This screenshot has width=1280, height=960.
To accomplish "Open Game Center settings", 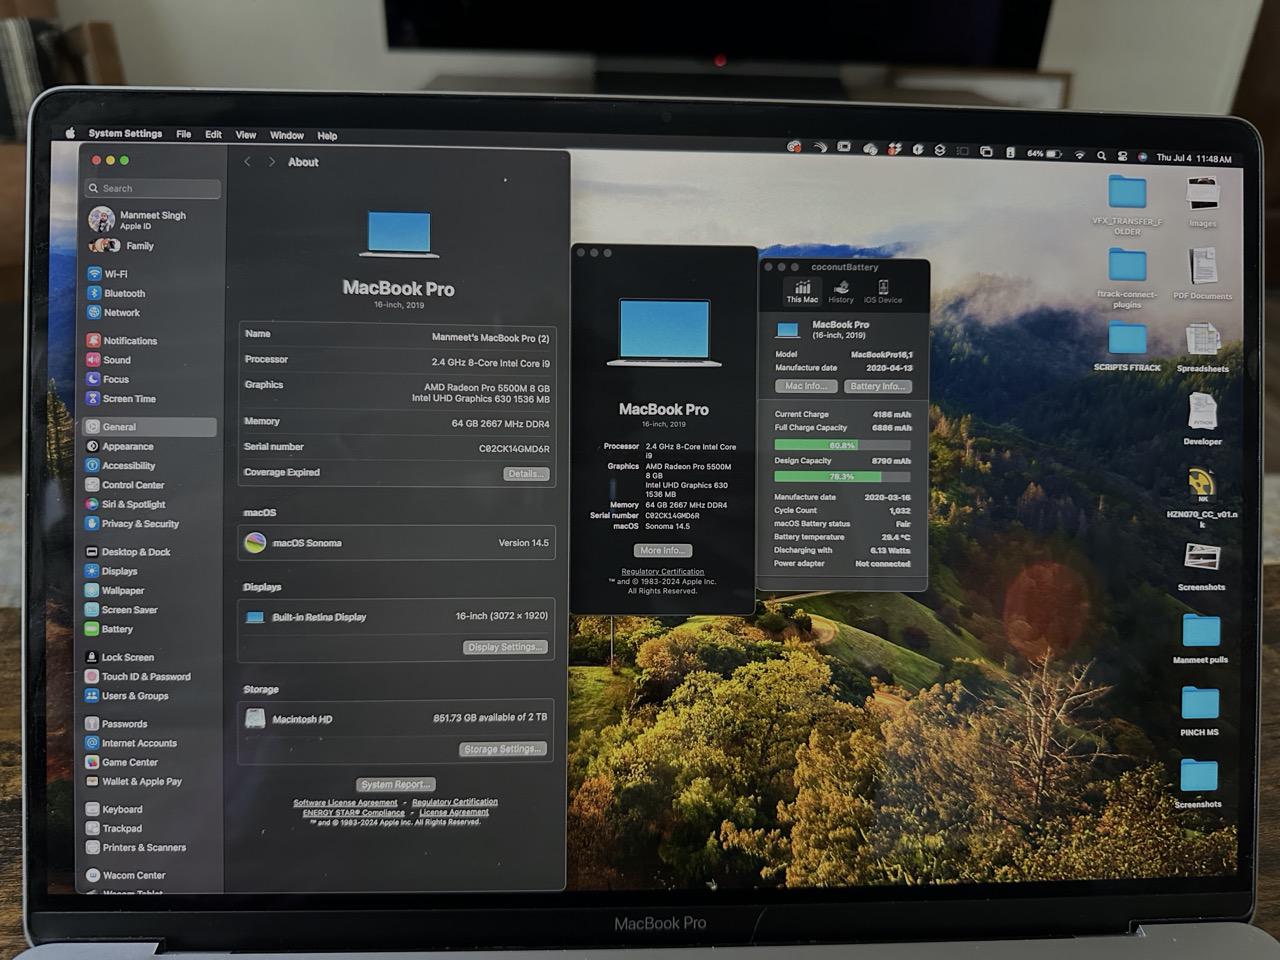I will click(x=121, y=762).
